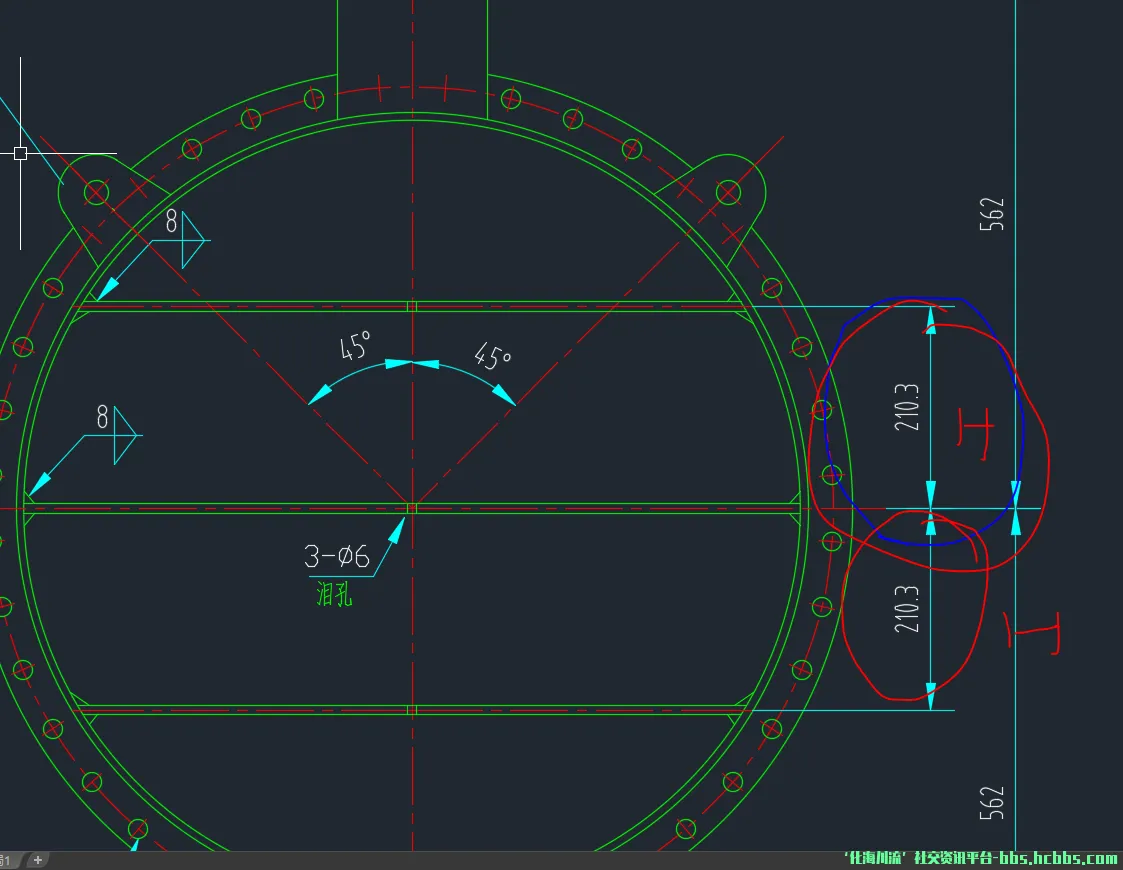Select the lower 562 dimension text
1123x870 pixels.
pyautogui.click(x=992, y=803)
